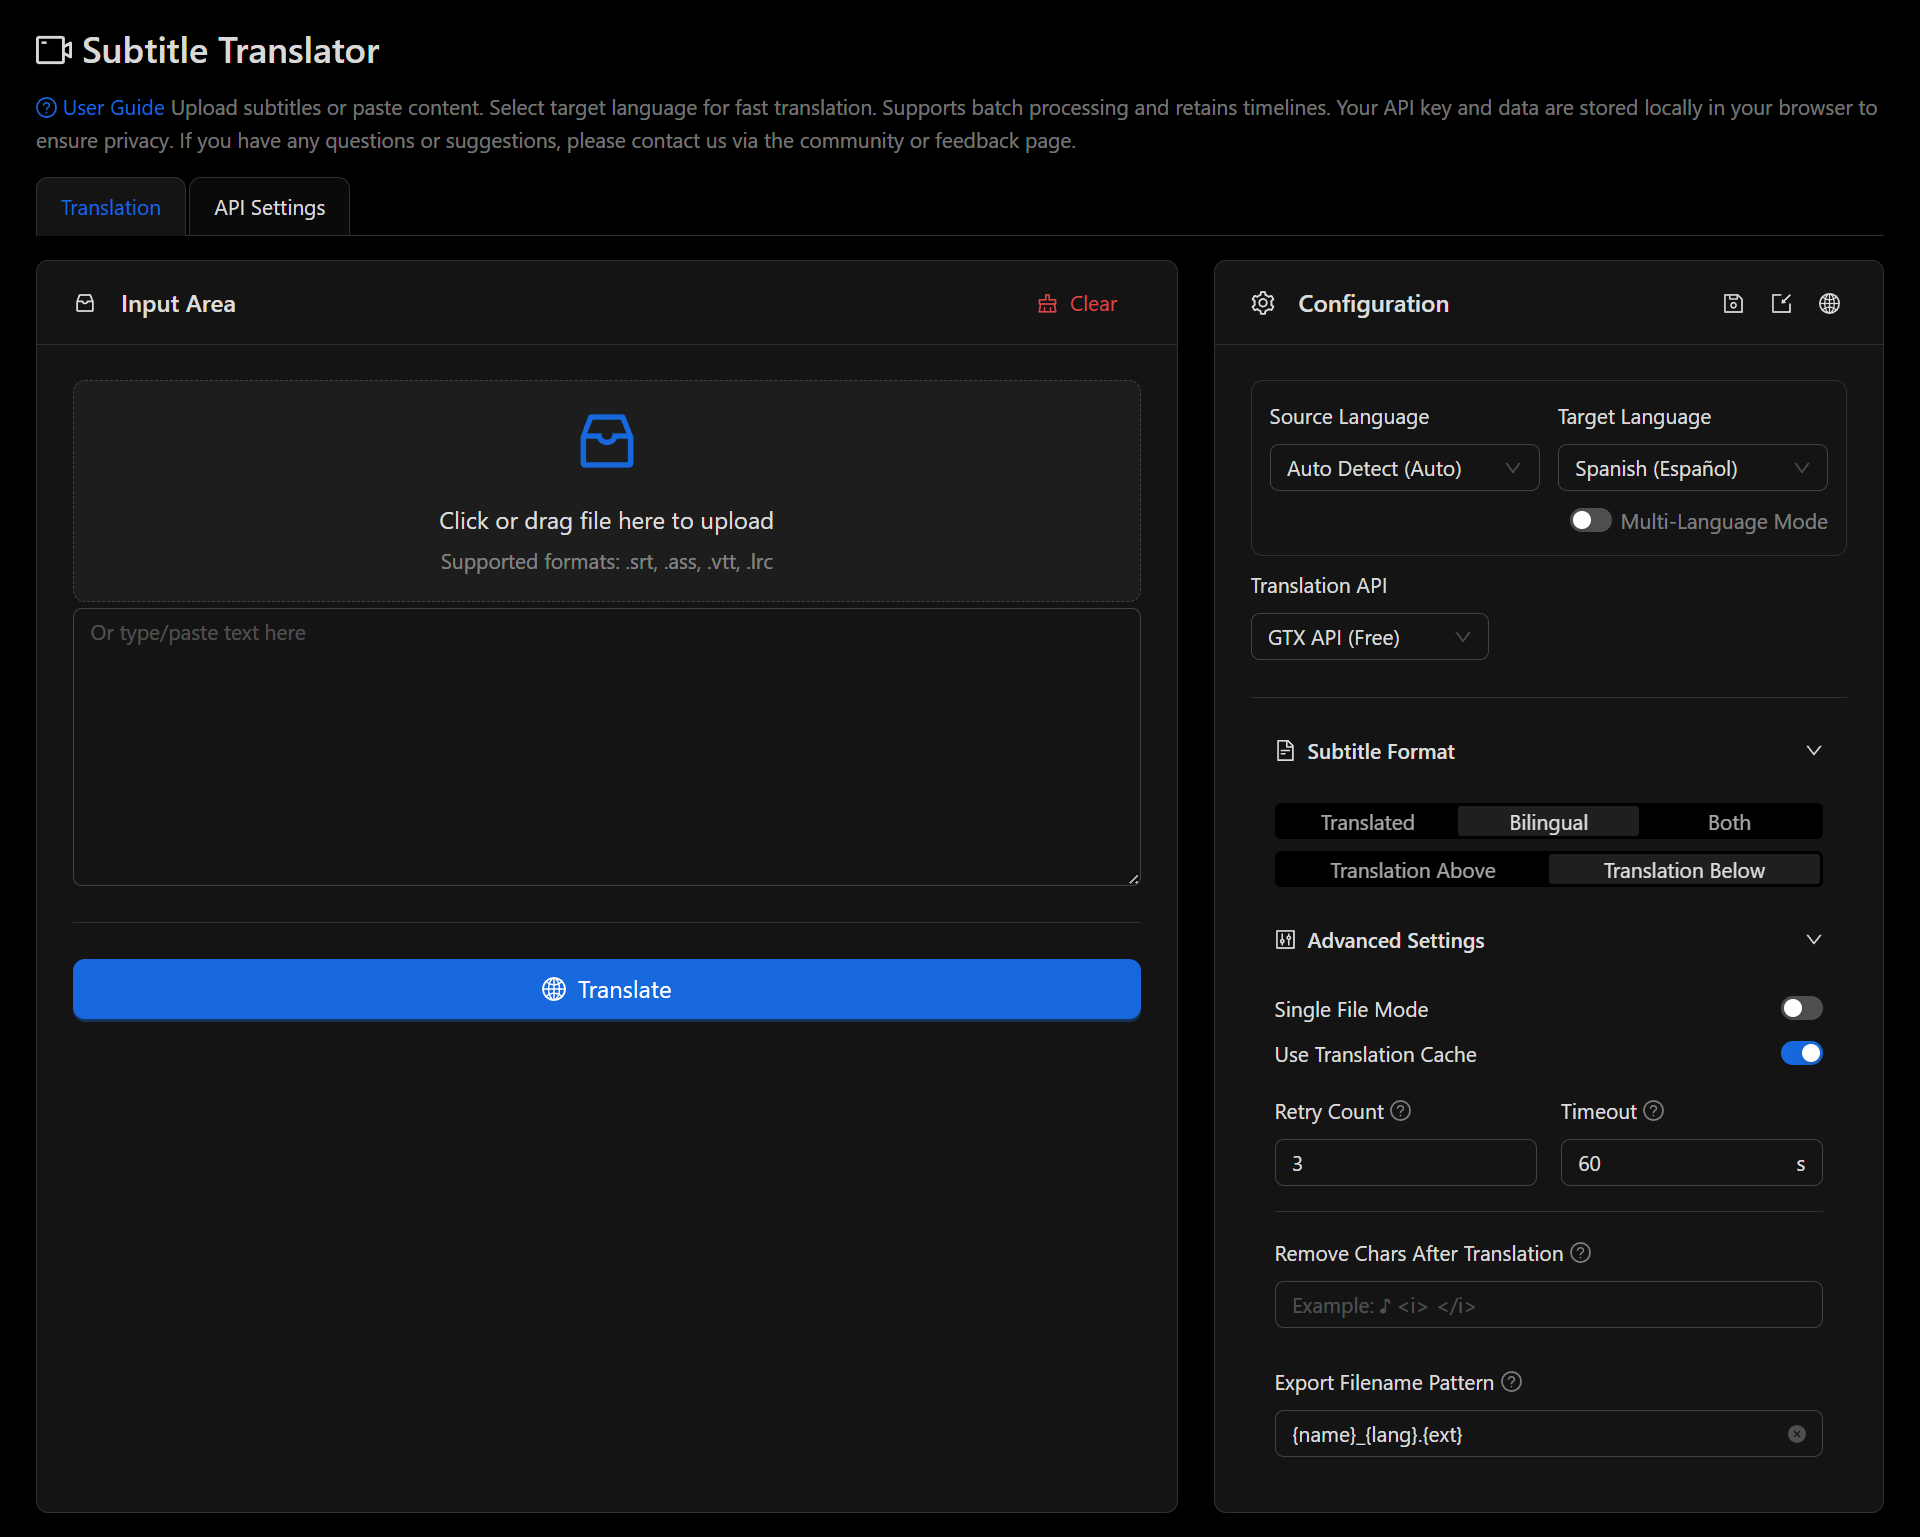Click the Translate button
This screenshot has height=1537, width=1920.
point(606,989)
